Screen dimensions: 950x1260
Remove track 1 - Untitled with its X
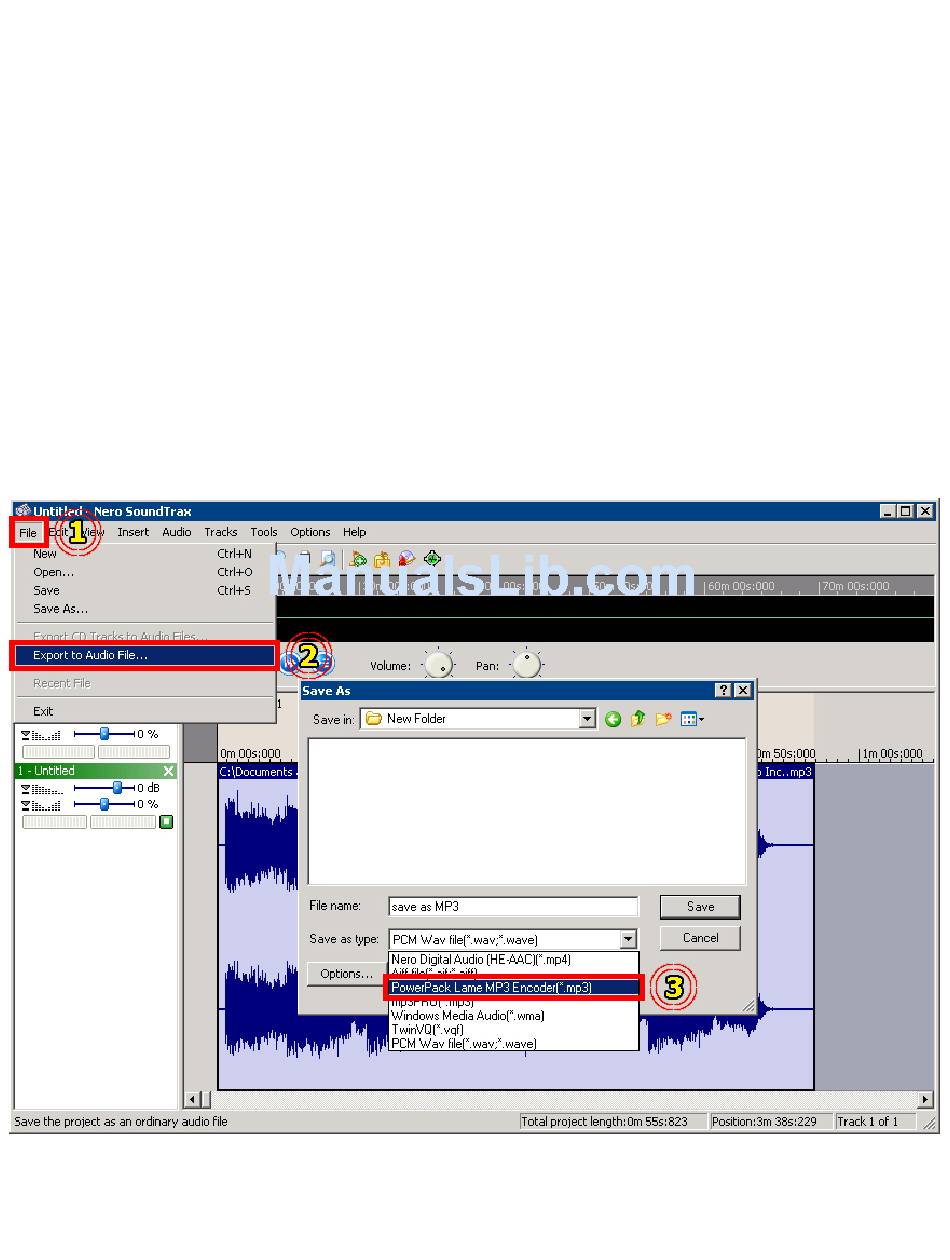pos(168,771)
